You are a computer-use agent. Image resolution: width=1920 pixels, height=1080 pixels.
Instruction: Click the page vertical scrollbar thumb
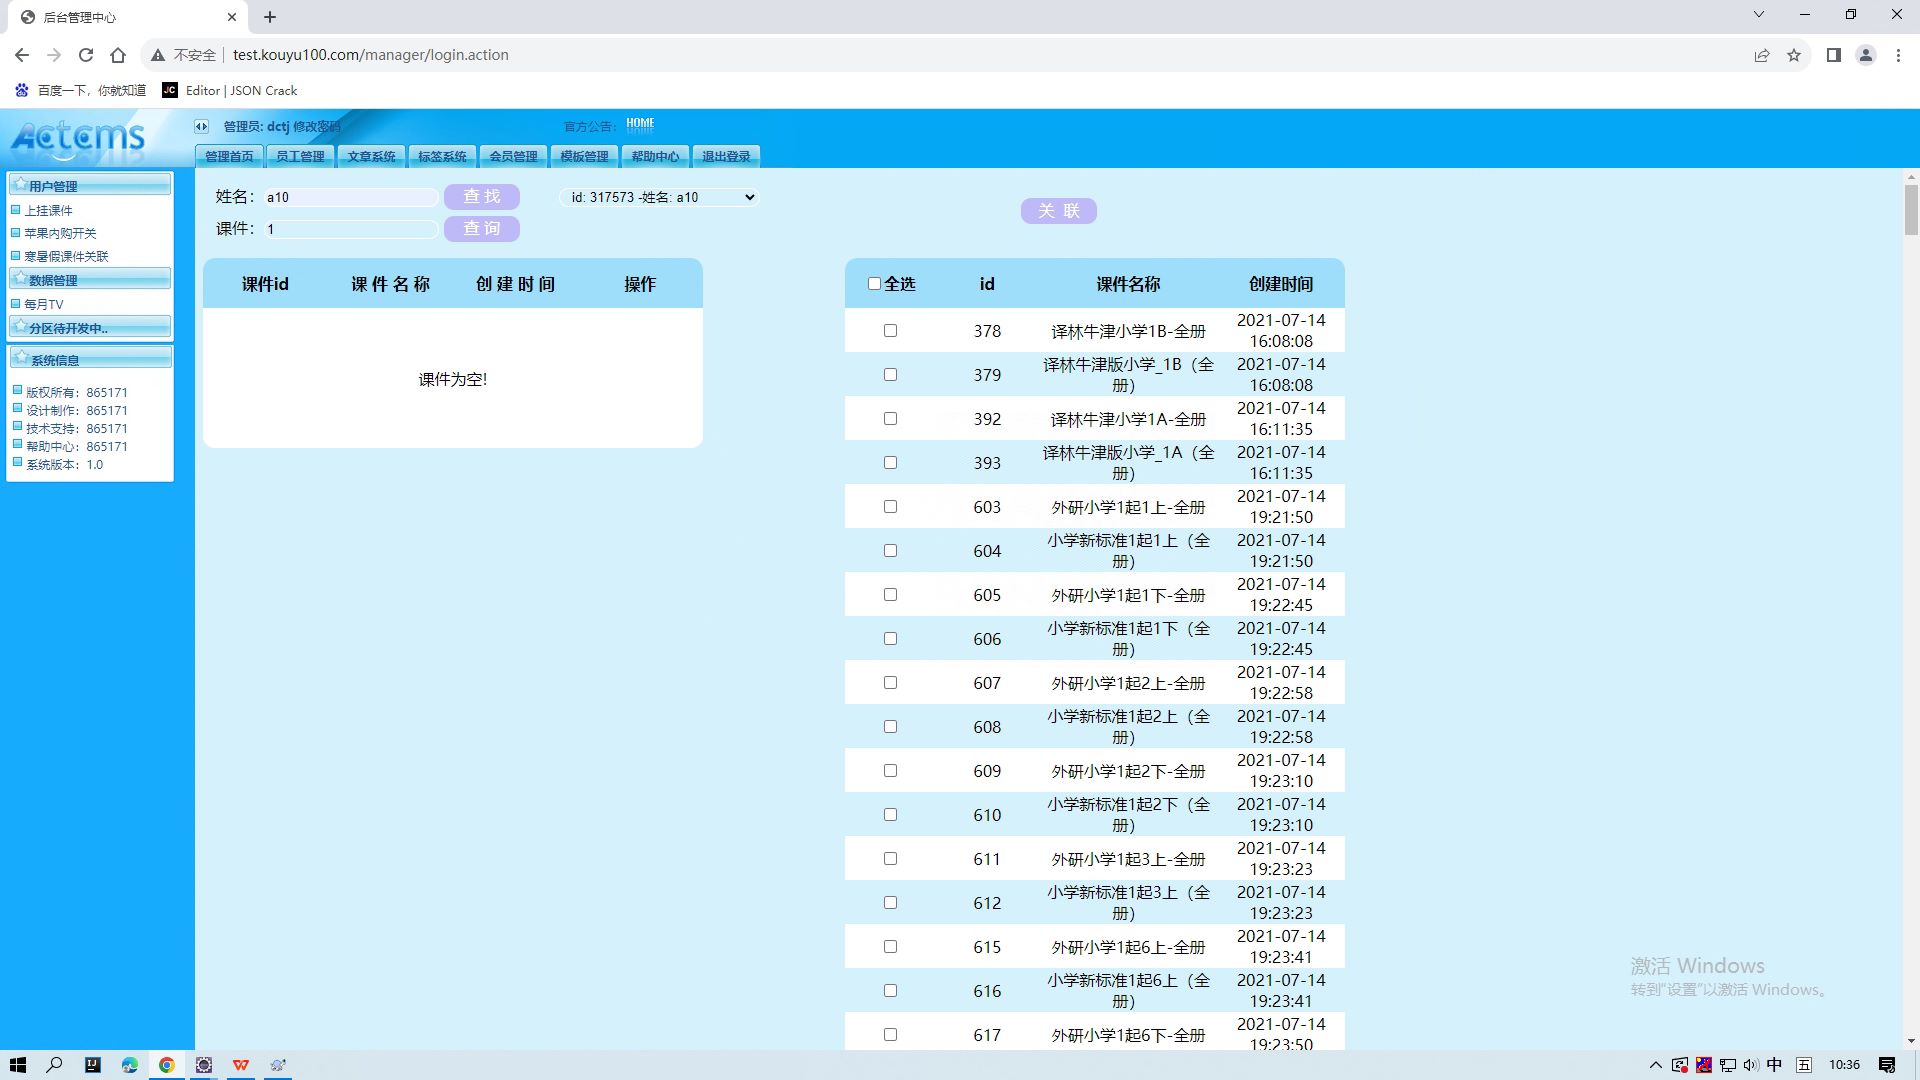tap(1911, 210)
